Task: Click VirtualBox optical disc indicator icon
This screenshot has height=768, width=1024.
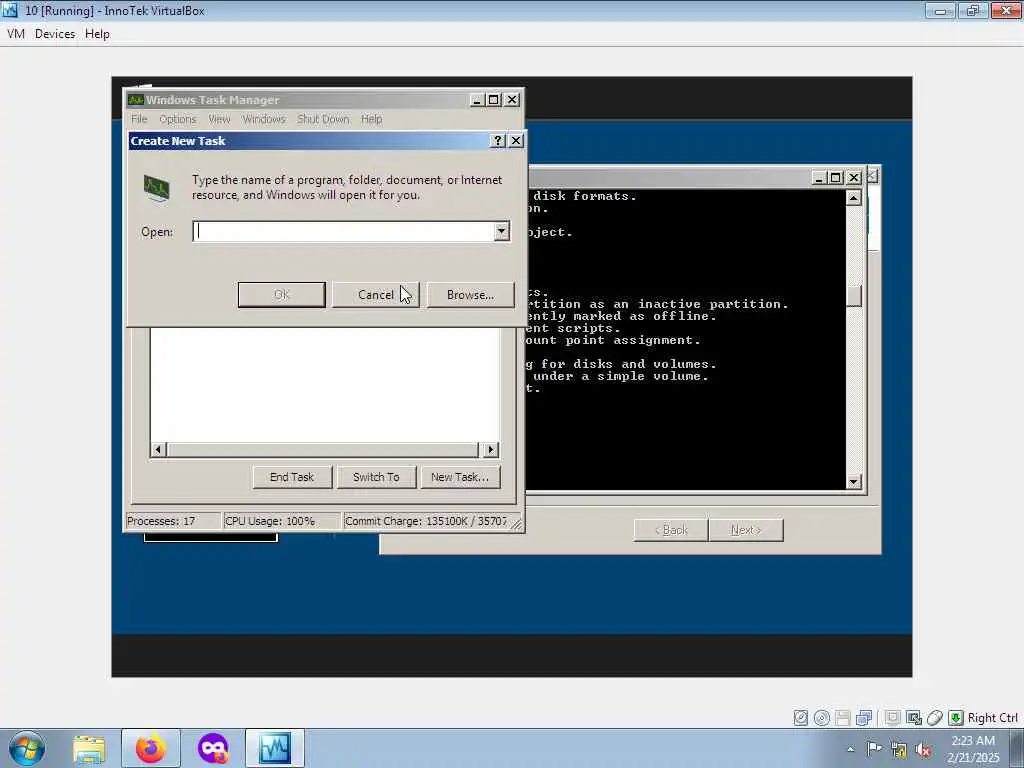Action: pyautogui.click(x=822, y=718)
